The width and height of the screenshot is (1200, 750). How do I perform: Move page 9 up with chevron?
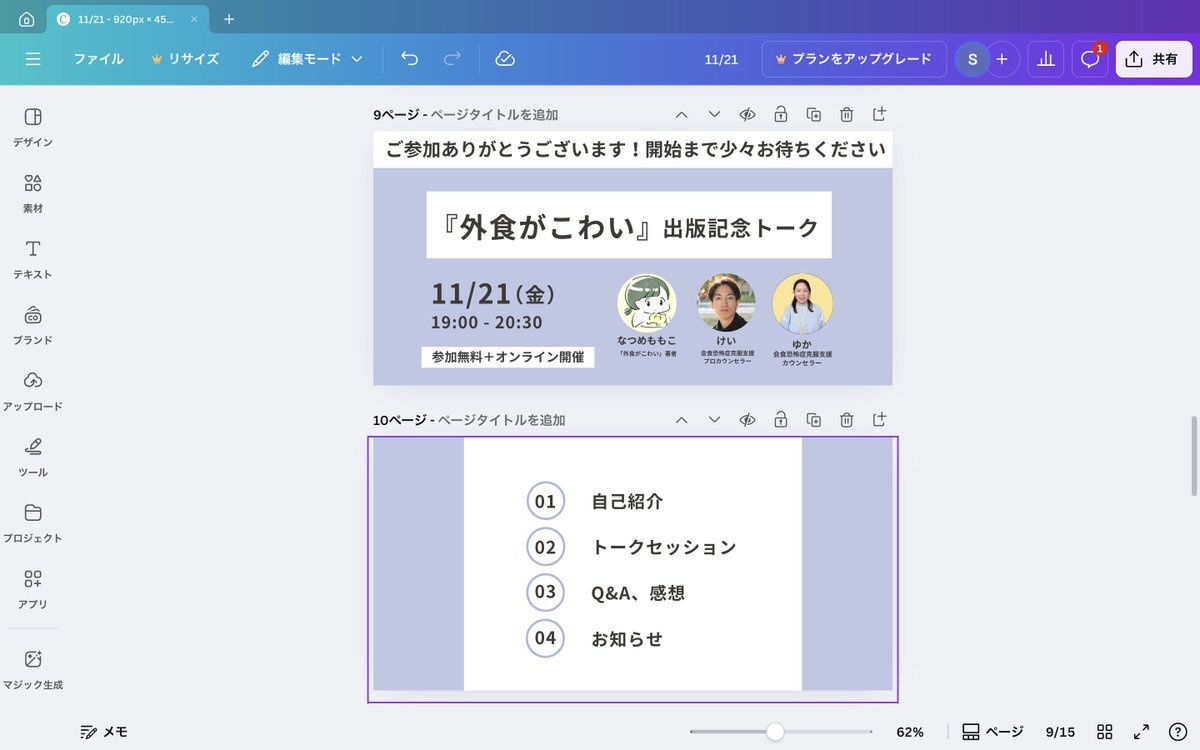[x=681, y=114]
